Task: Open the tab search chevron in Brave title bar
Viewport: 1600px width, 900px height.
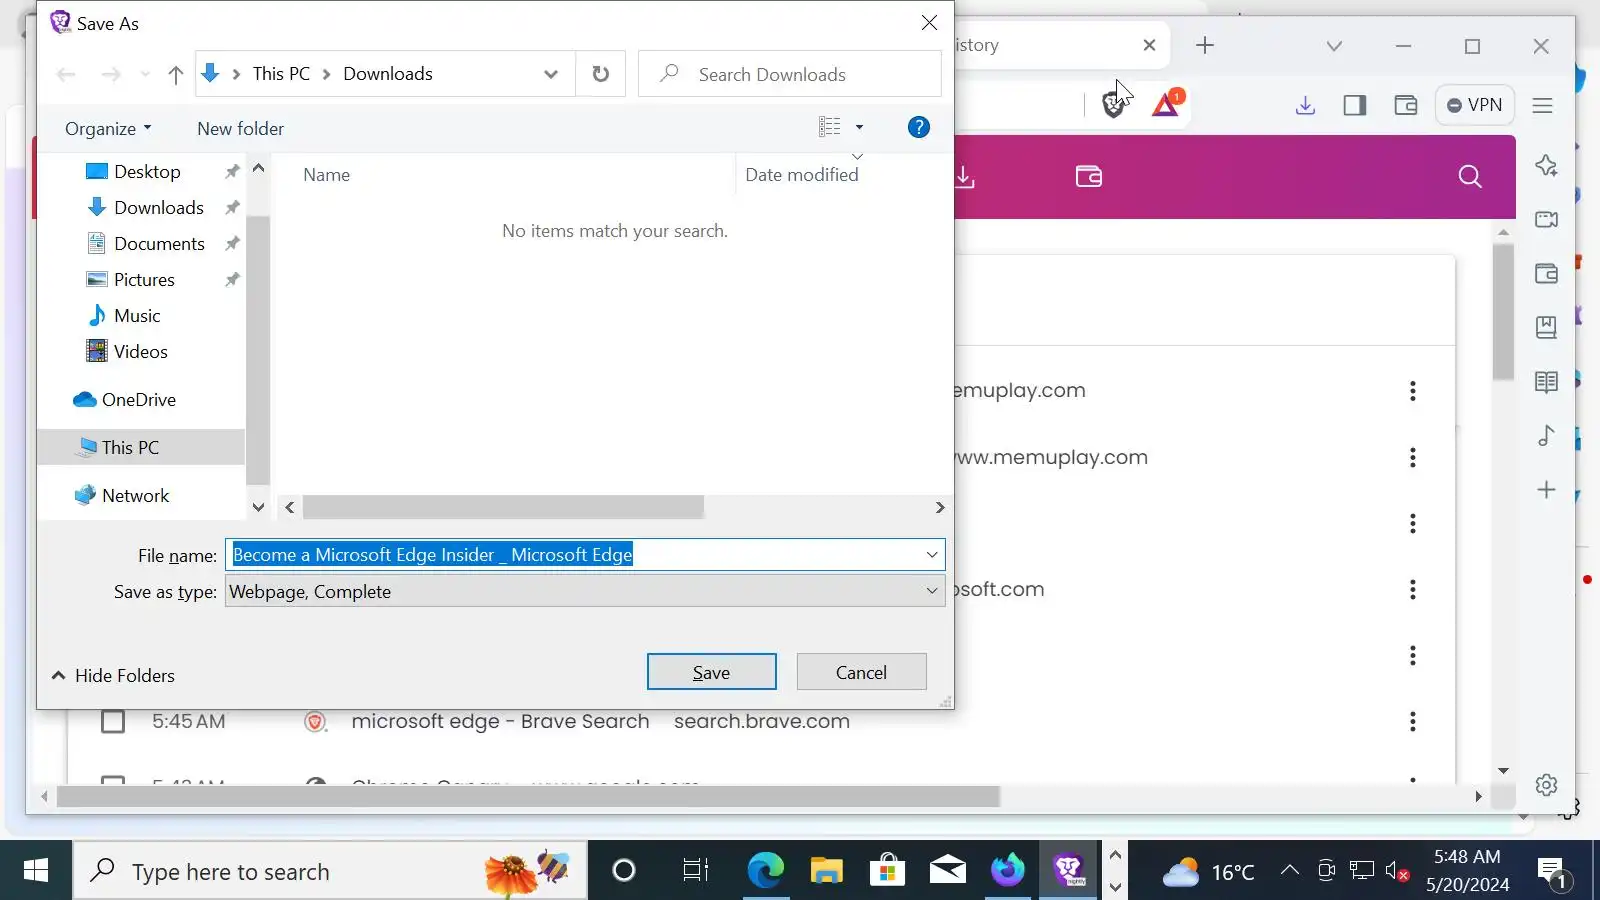Action: click(x=1334, y=46)
